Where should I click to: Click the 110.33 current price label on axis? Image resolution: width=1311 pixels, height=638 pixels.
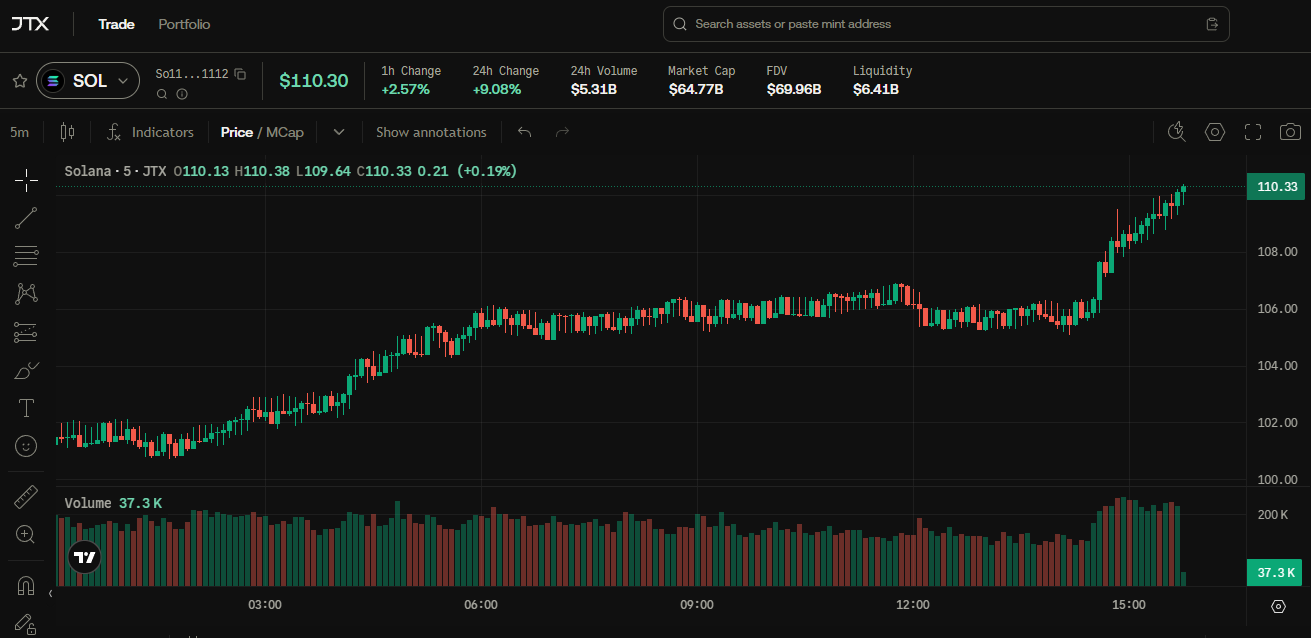click(1276, 187)
